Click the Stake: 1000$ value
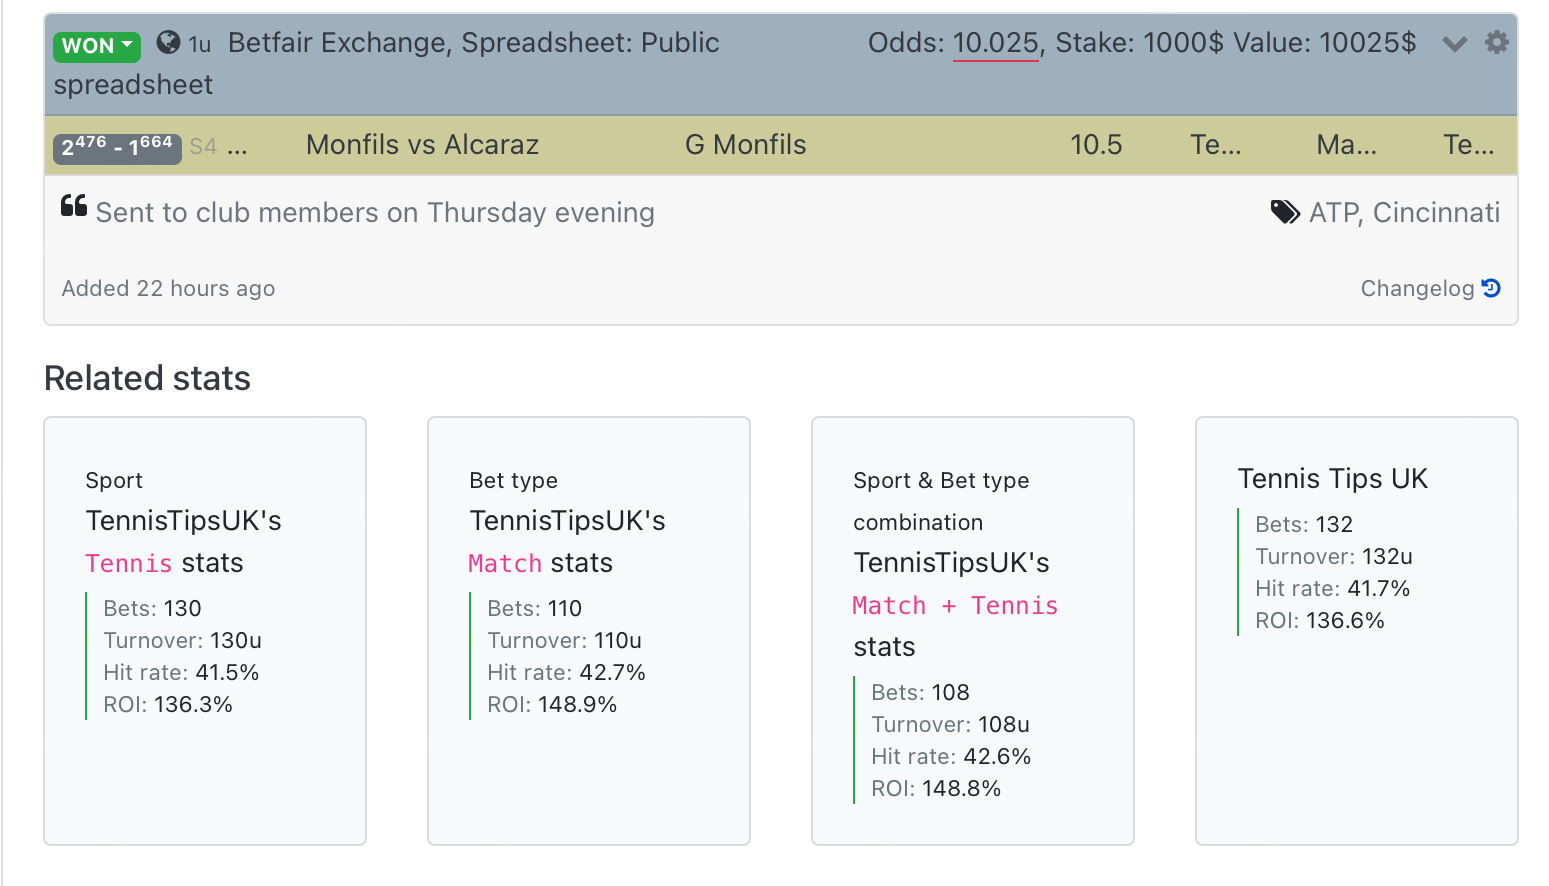1549x886 pixels. tap(1140, 43)
